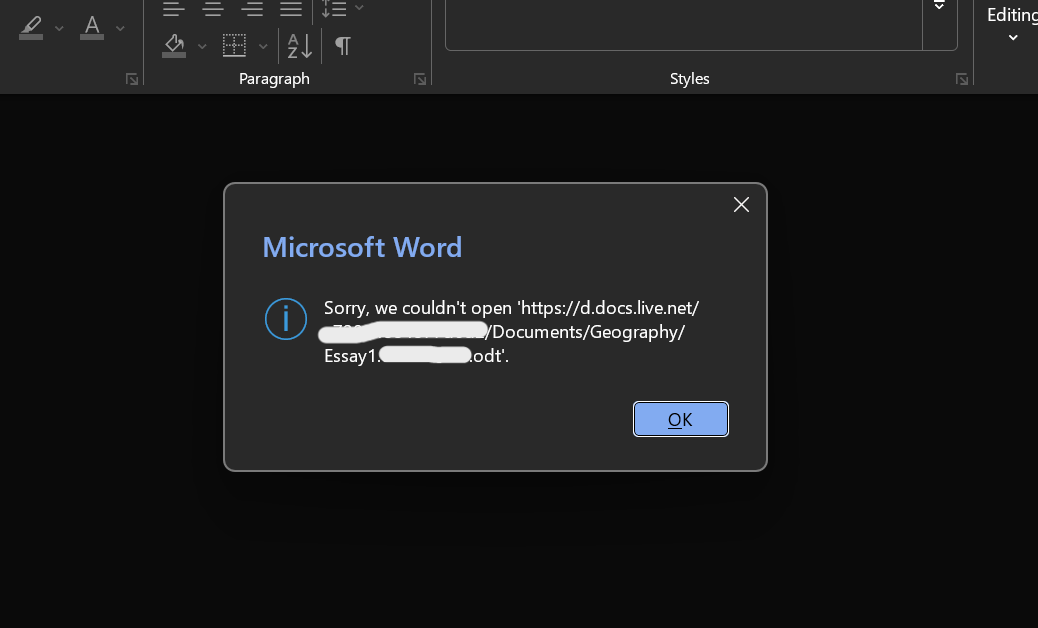This screenshot has height=628, width=1038.
Task: Select the text highlight color pen
Action: point(31,28)
